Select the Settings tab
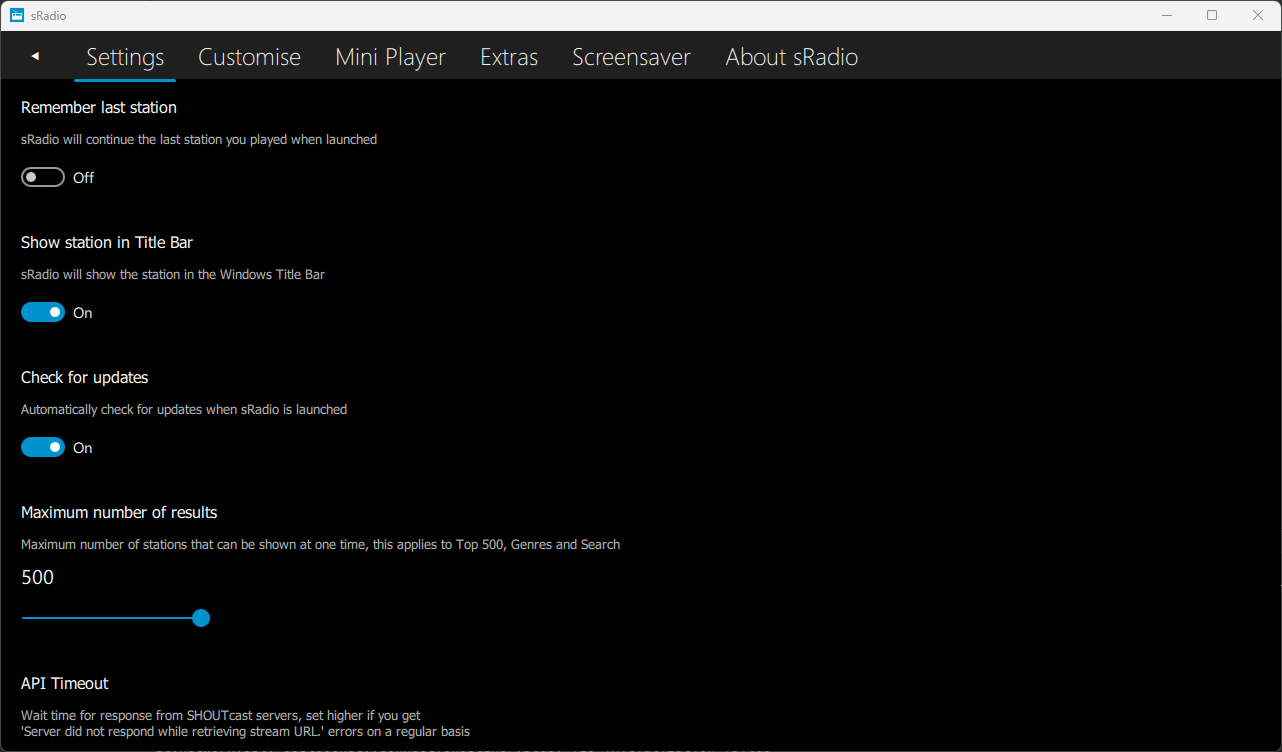 pos(125,57)
